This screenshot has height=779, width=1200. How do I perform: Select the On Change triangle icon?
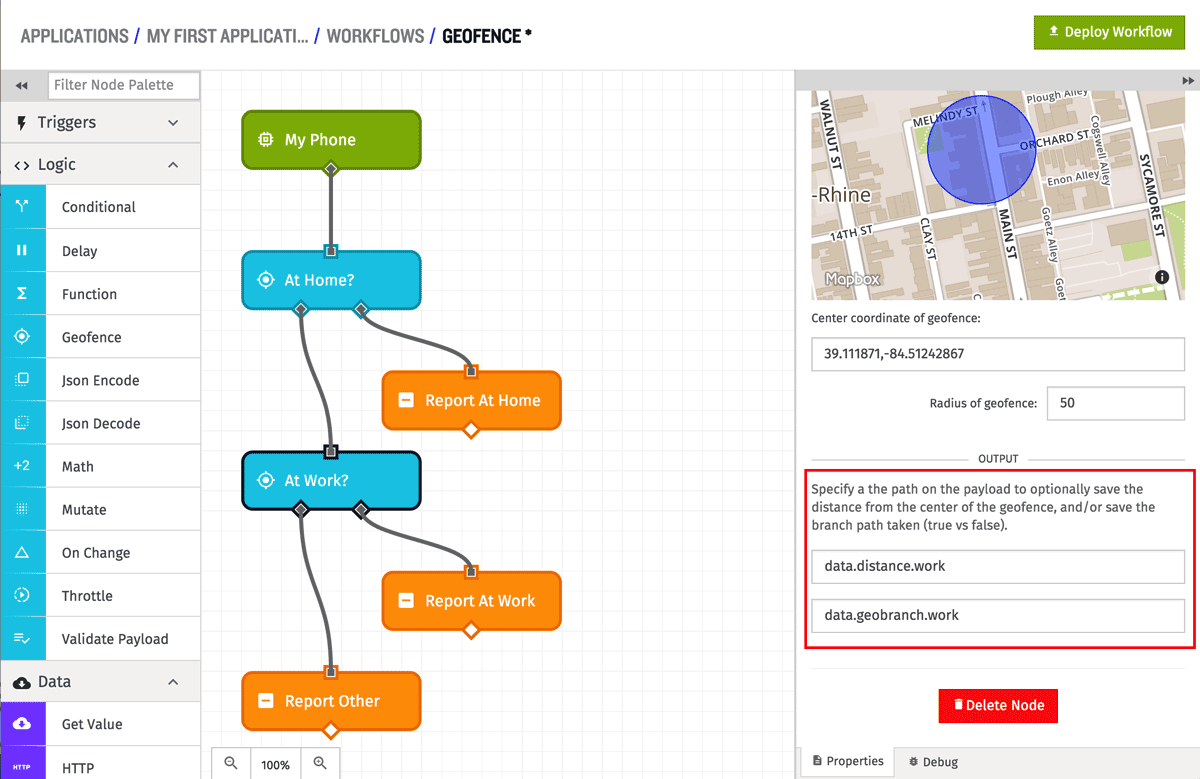tap(22, 552)
